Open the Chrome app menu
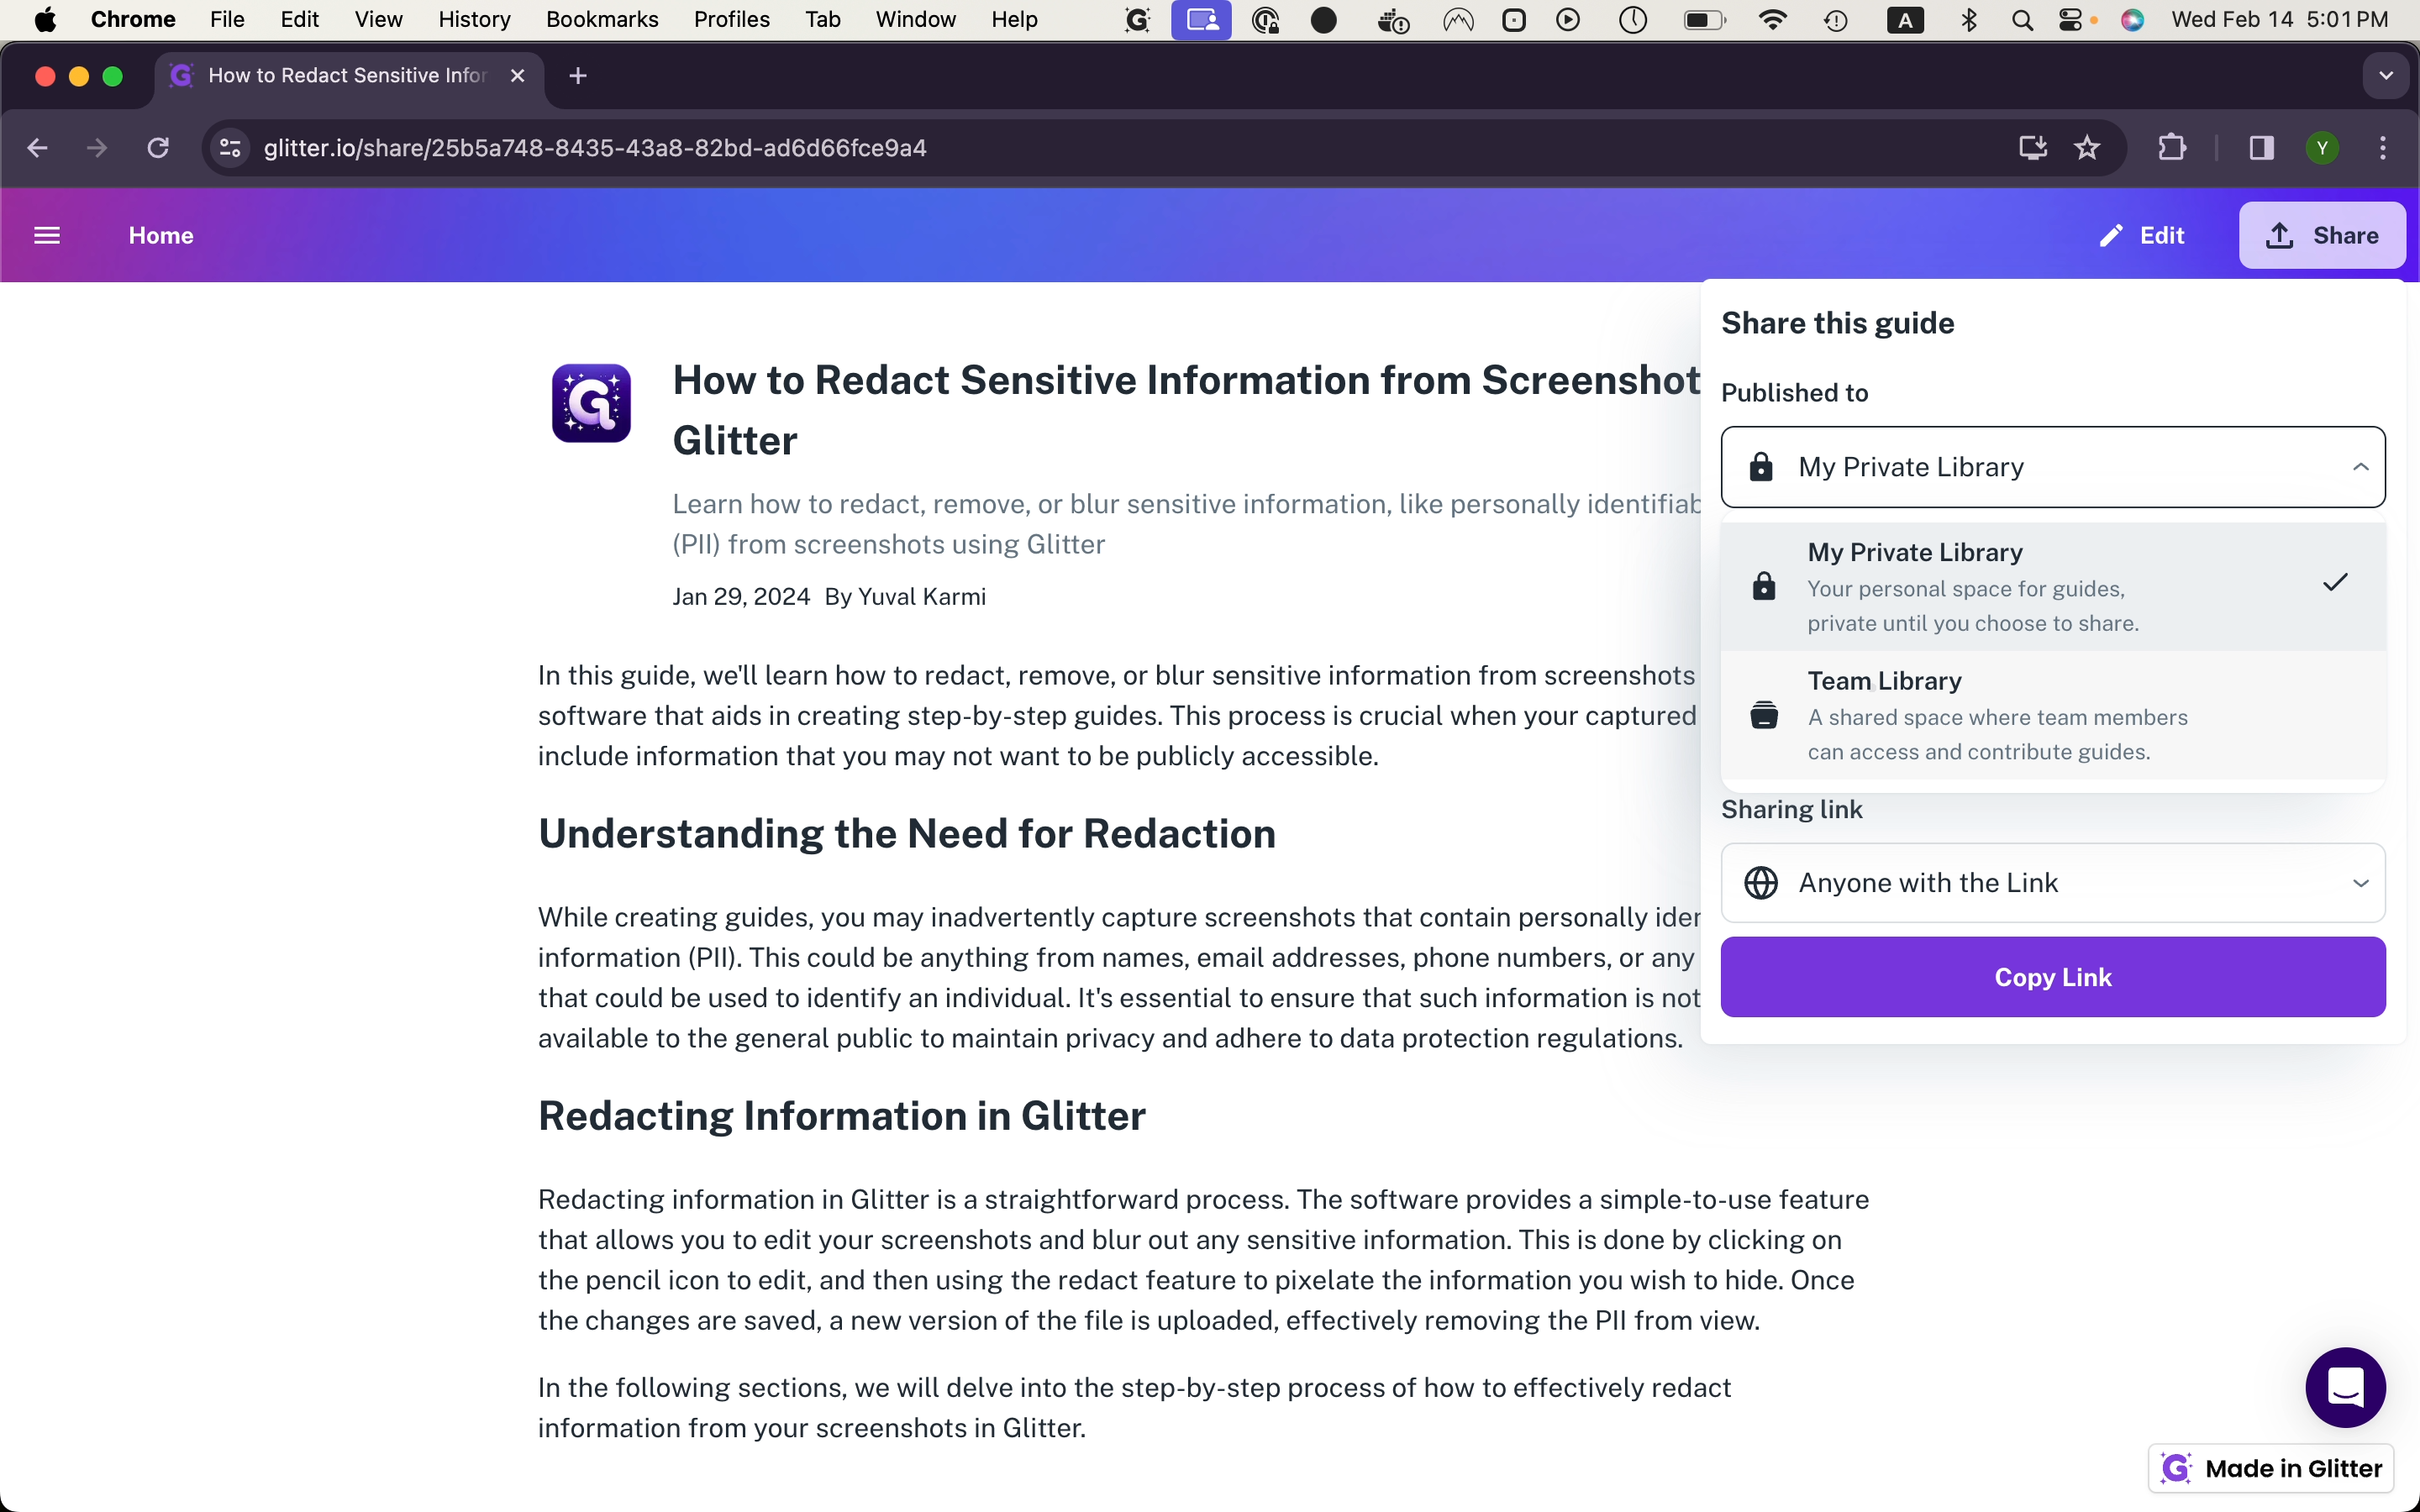This screenshot has height=1512, width=2420. (133, 19)
